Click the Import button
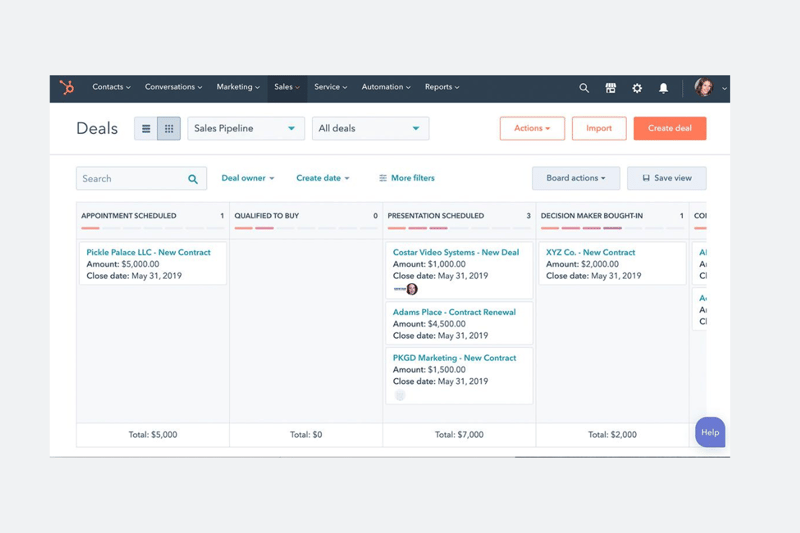 [599, 128]
